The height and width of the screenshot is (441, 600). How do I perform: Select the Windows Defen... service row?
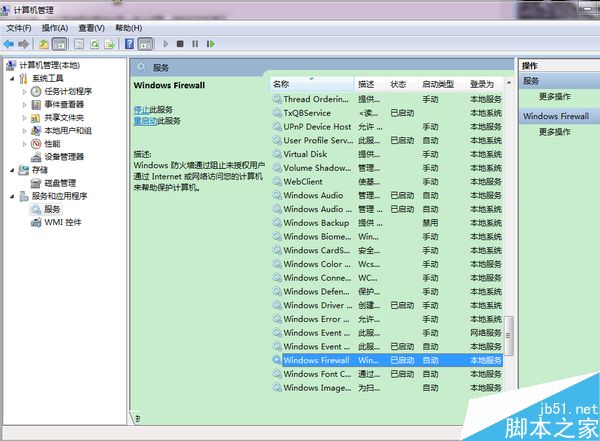tap(387, 292)
